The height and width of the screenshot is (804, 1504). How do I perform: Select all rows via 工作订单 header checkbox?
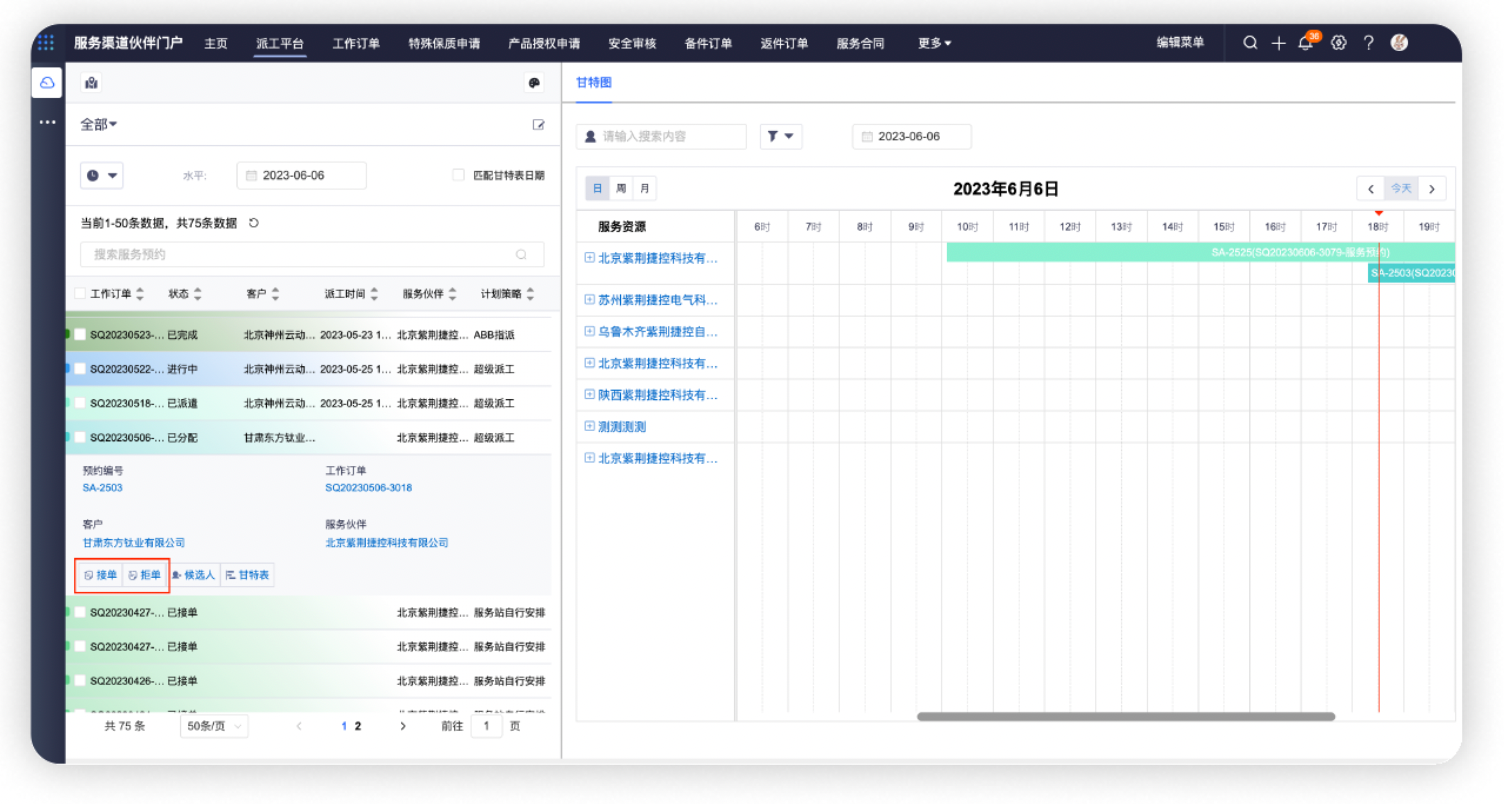(80, 294)
